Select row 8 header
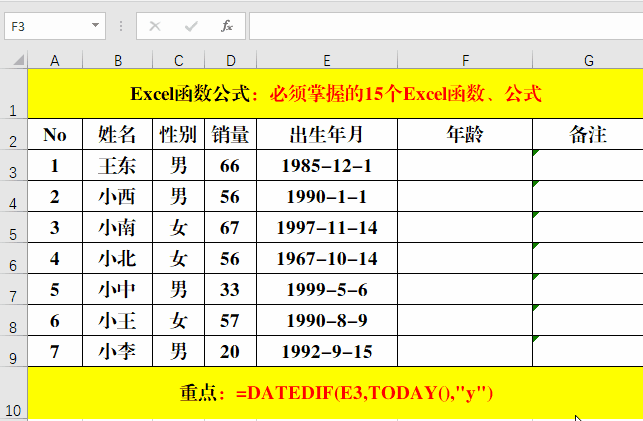Viewport: 643px width, 421px height. click(x=14, y=320)
